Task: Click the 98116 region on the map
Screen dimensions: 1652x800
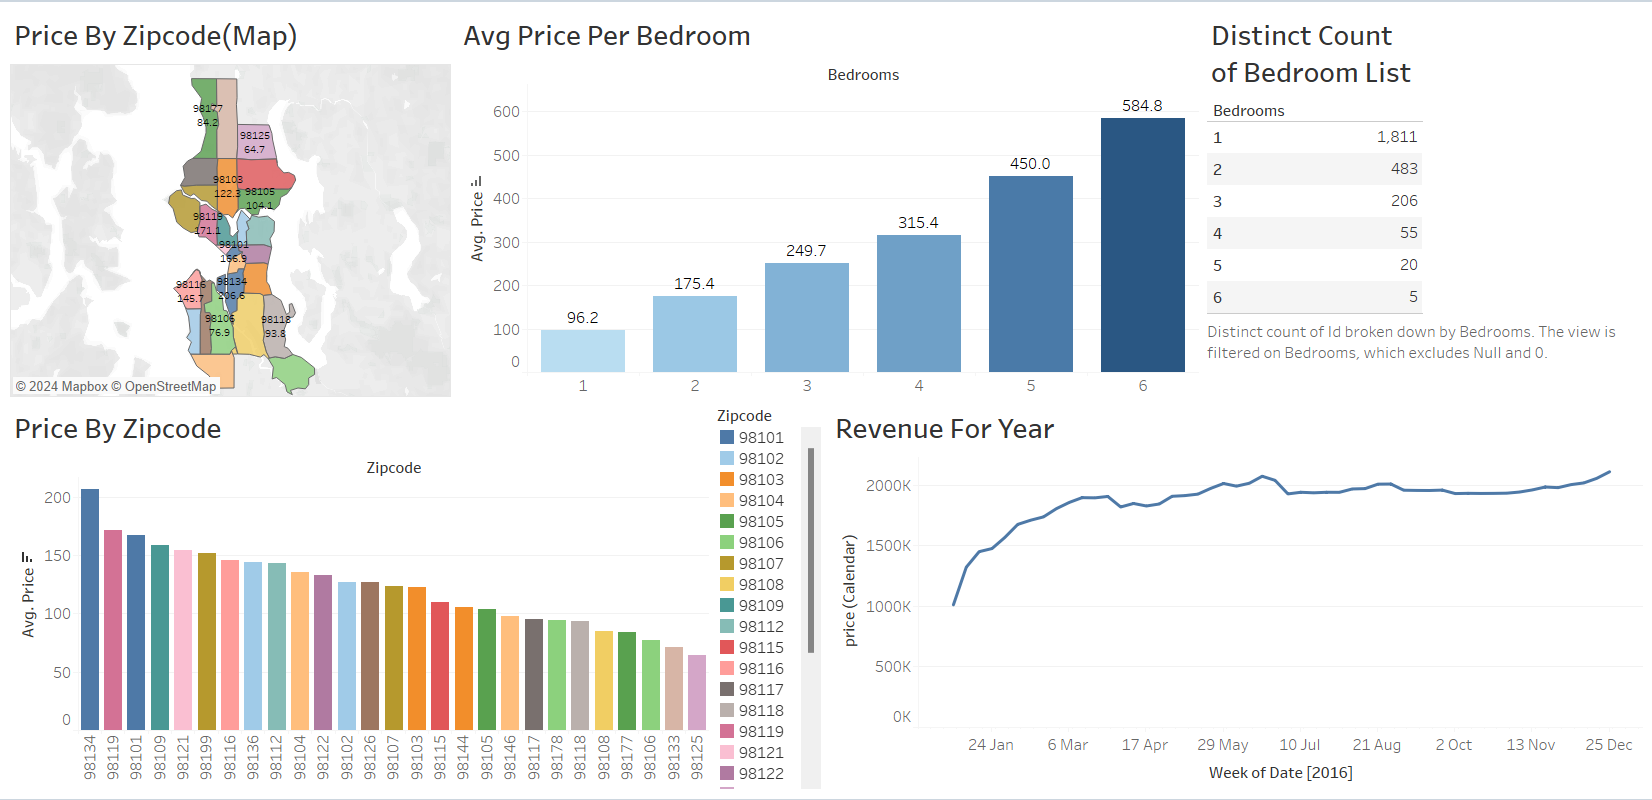Action: click(190, 291)
